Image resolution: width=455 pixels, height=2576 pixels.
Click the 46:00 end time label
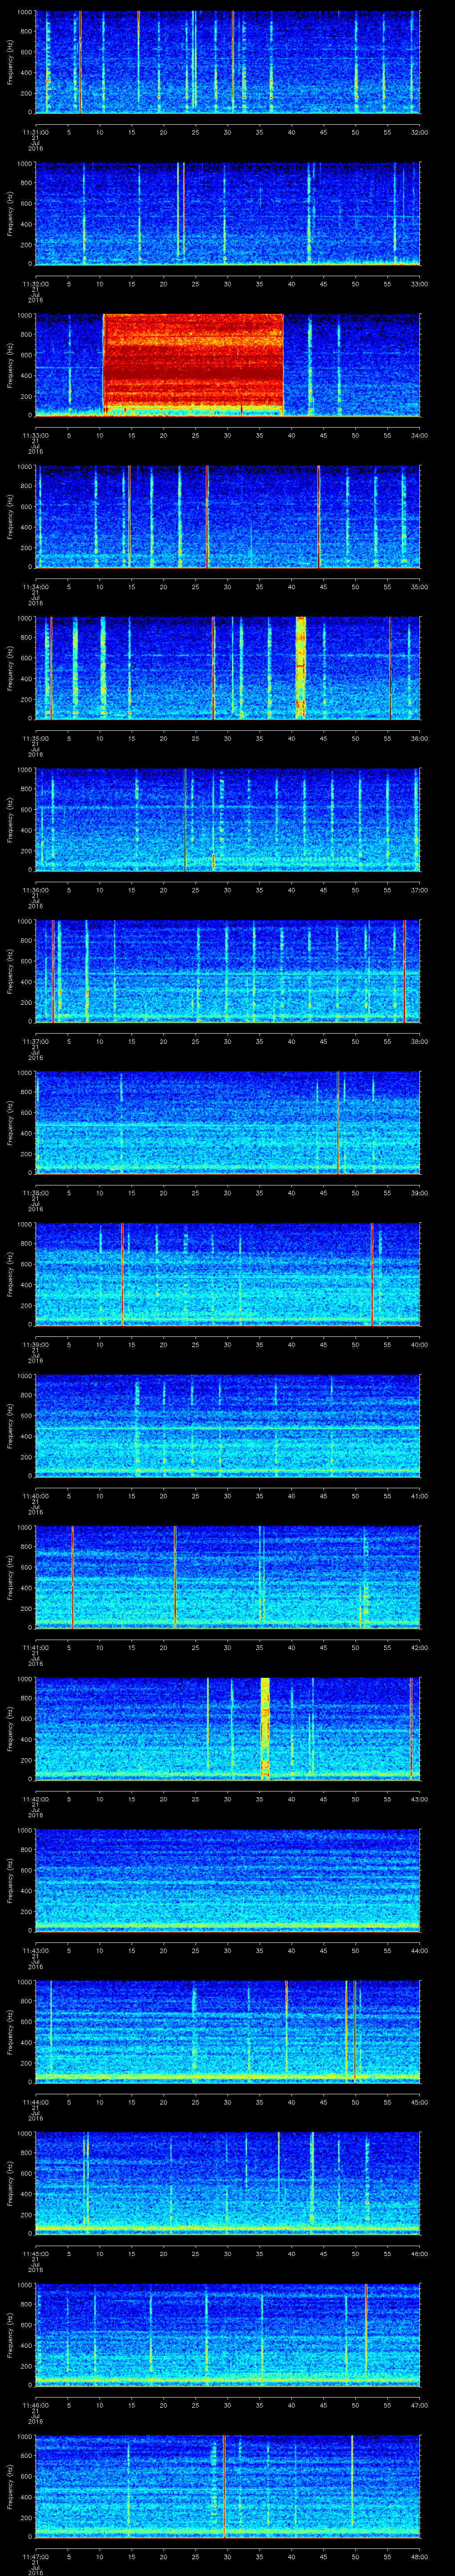click(419, 2253)
